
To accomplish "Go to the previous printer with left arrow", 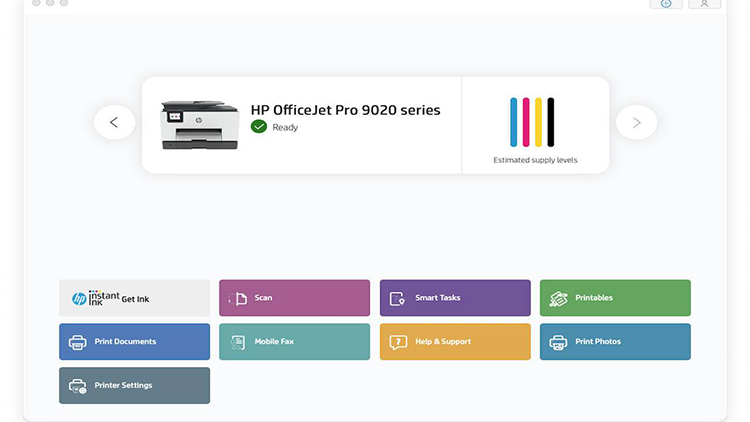I will point(114,122).
